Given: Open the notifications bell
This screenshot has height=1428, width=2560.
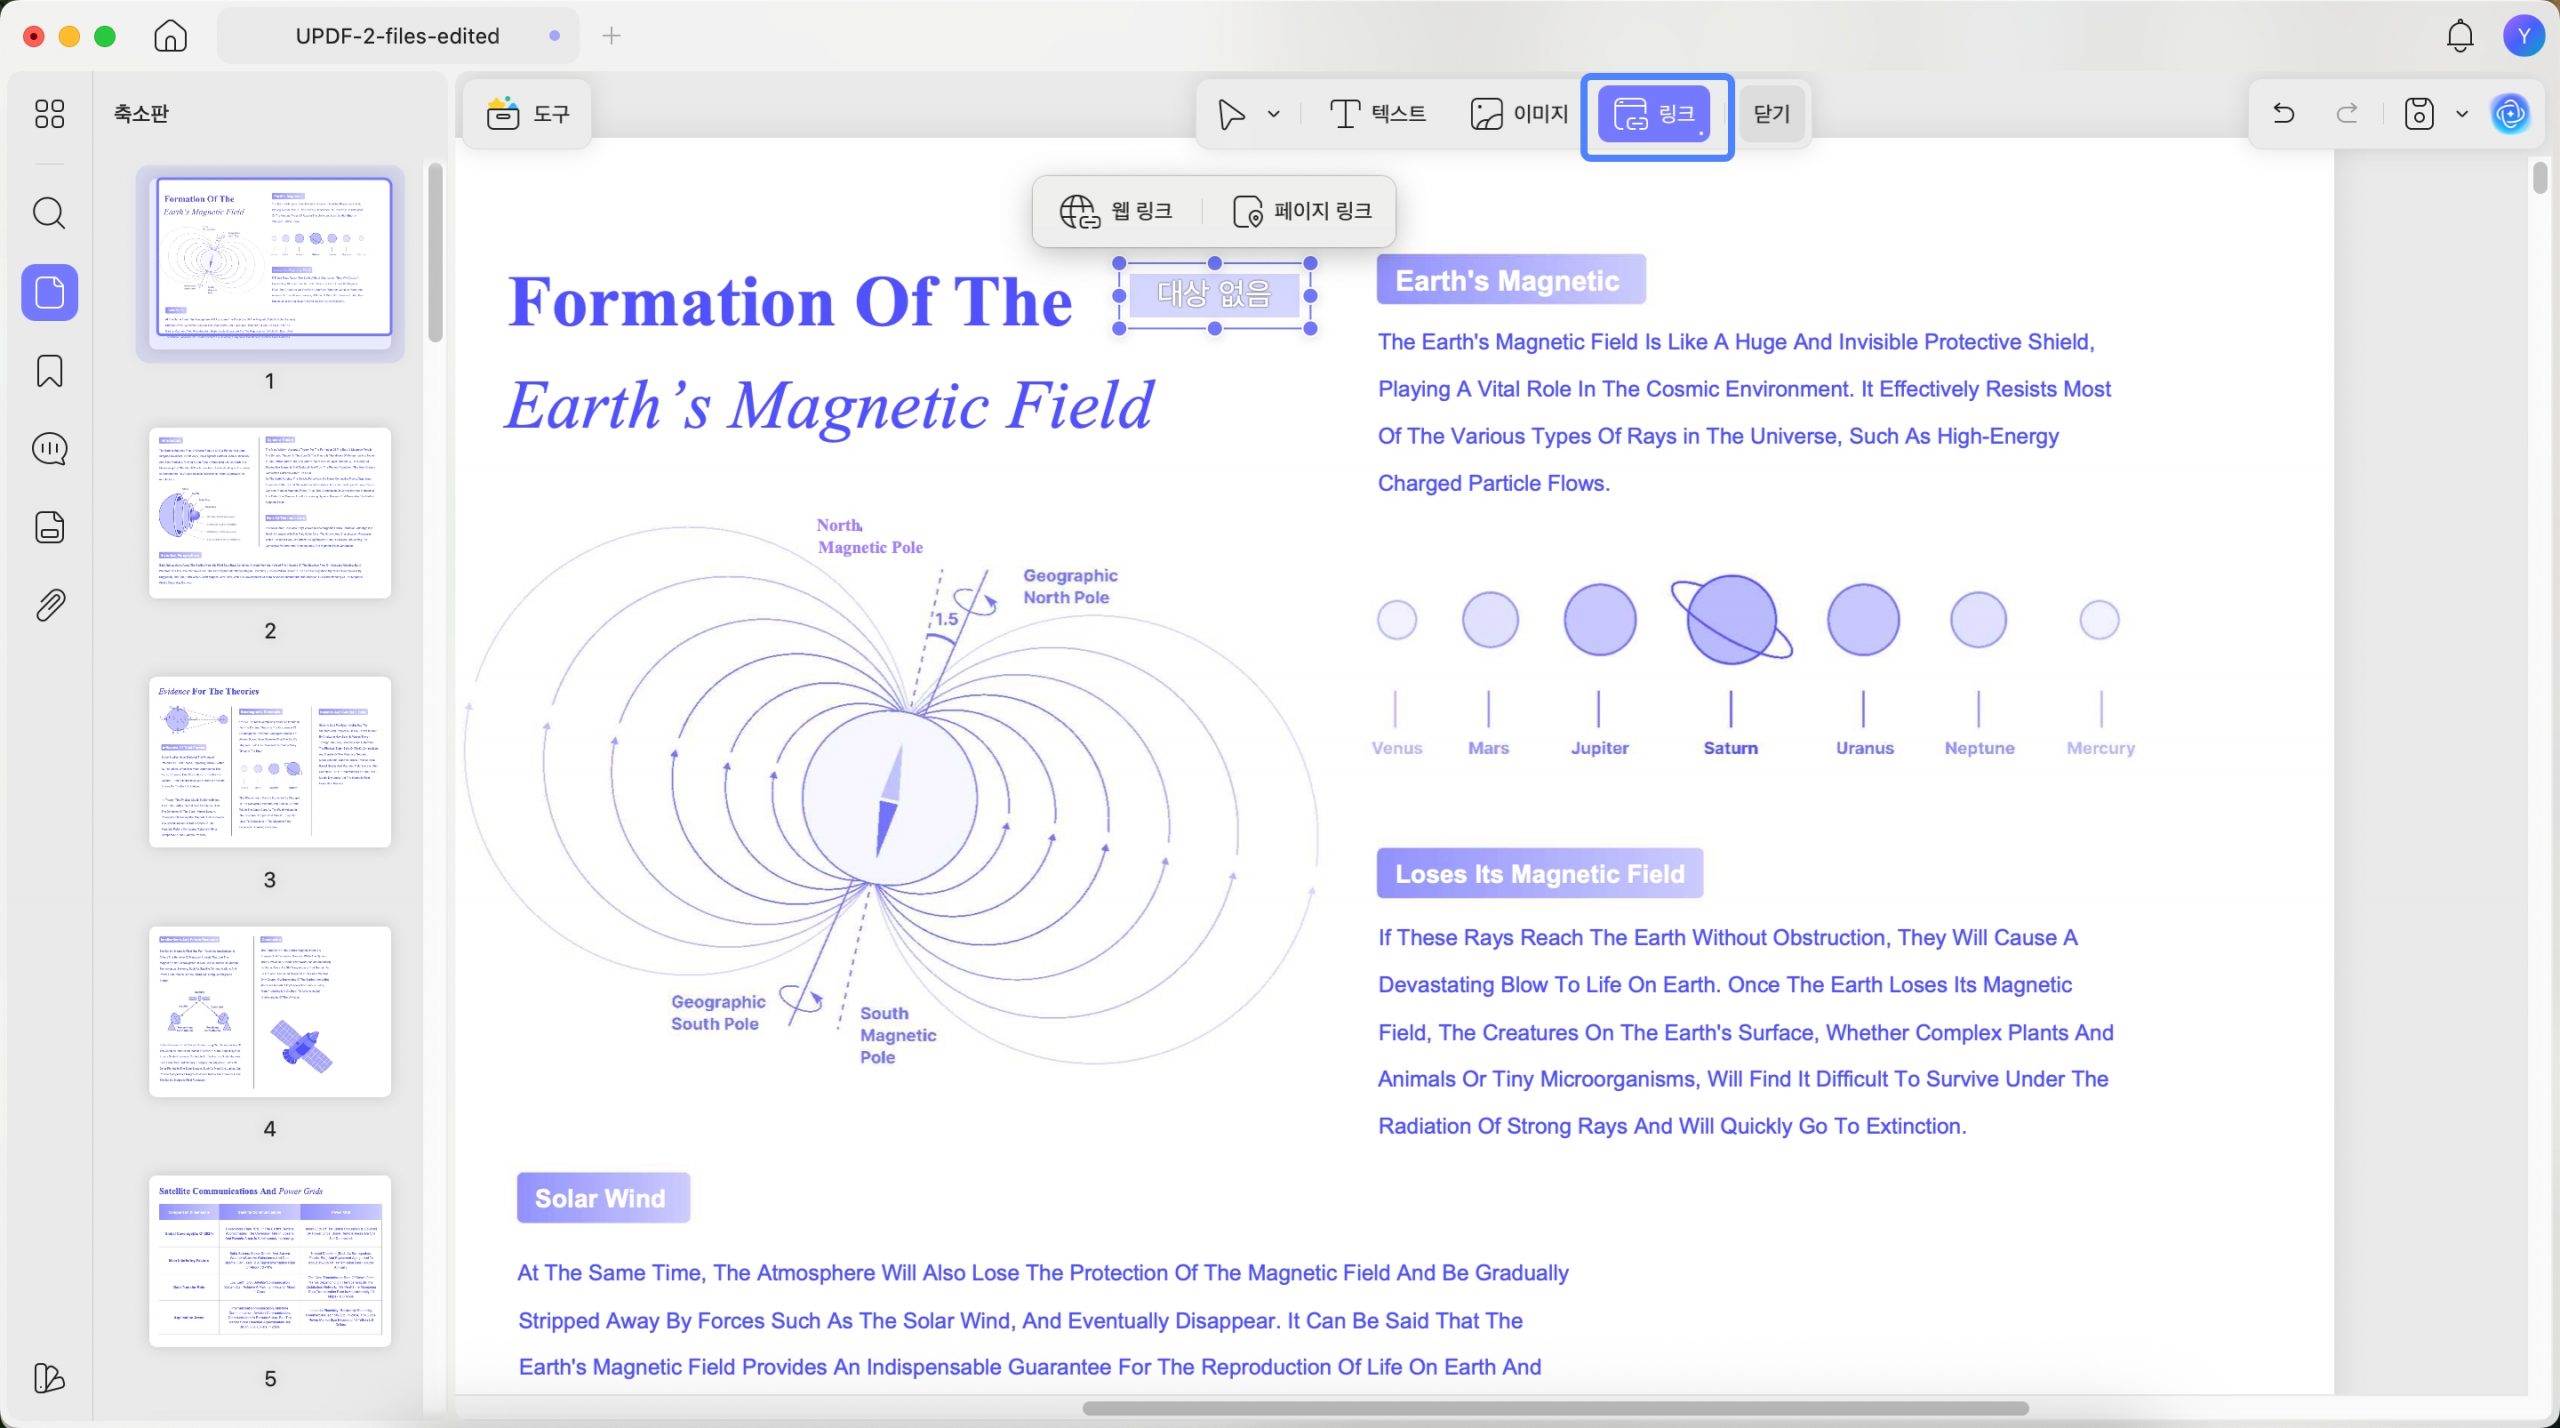Looking at the screenshot, I should [x=2460, y=37].
